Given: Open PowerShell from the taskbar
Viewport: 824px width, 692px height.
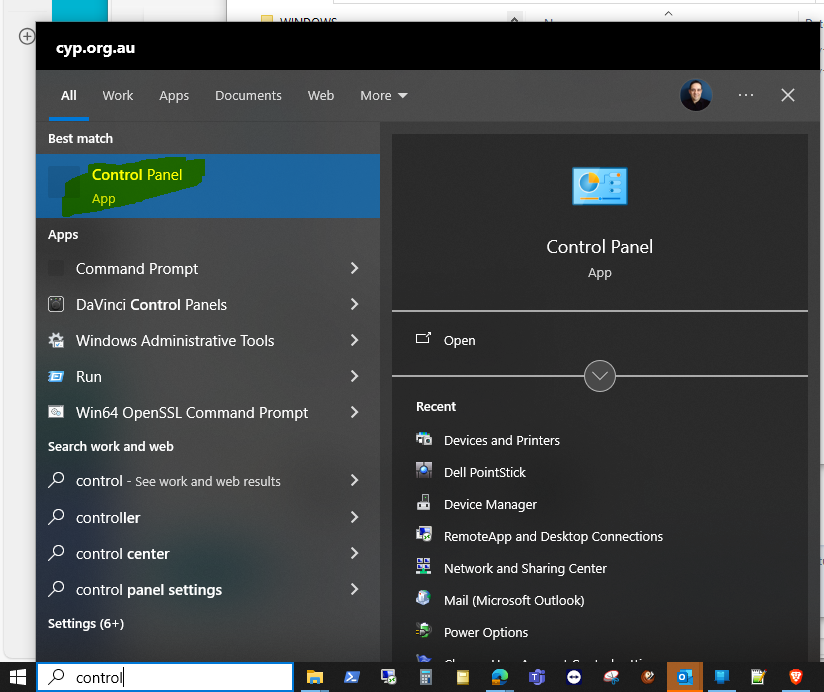Looking at the screenshot, I should (352, 677).
